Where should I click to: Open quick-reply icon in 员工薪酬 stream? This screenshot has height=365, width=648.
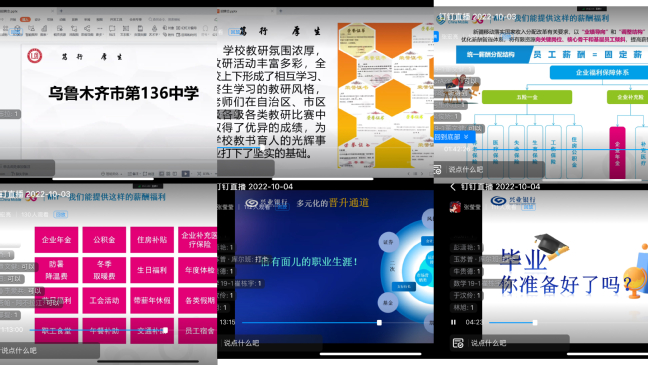click(x=437, y=169)
